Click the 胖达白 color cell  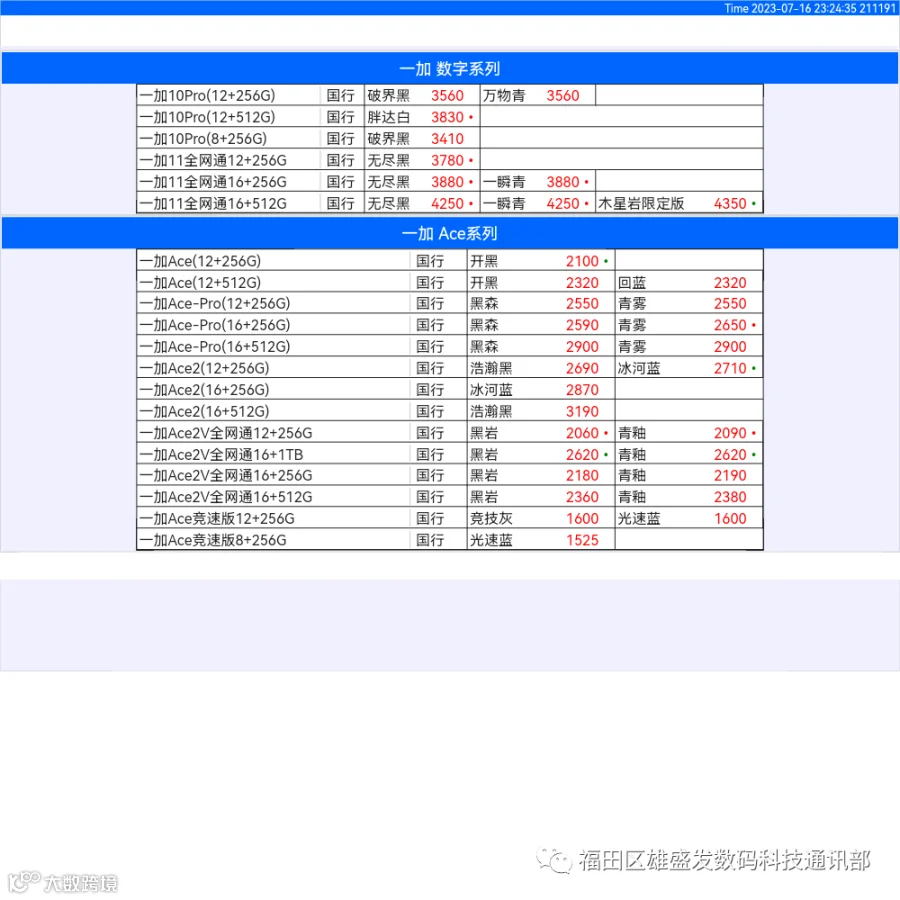(x=389, y=117)
